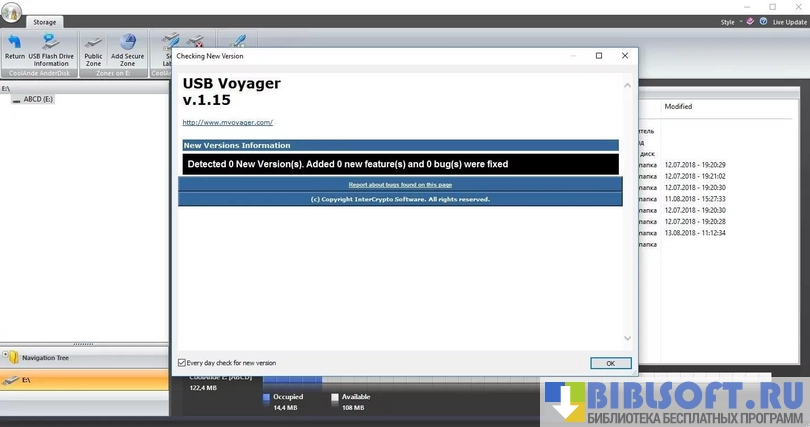810x427 pixels.
Task: Open the www.mvoyager.com link
Action: [x=227, y=122]
